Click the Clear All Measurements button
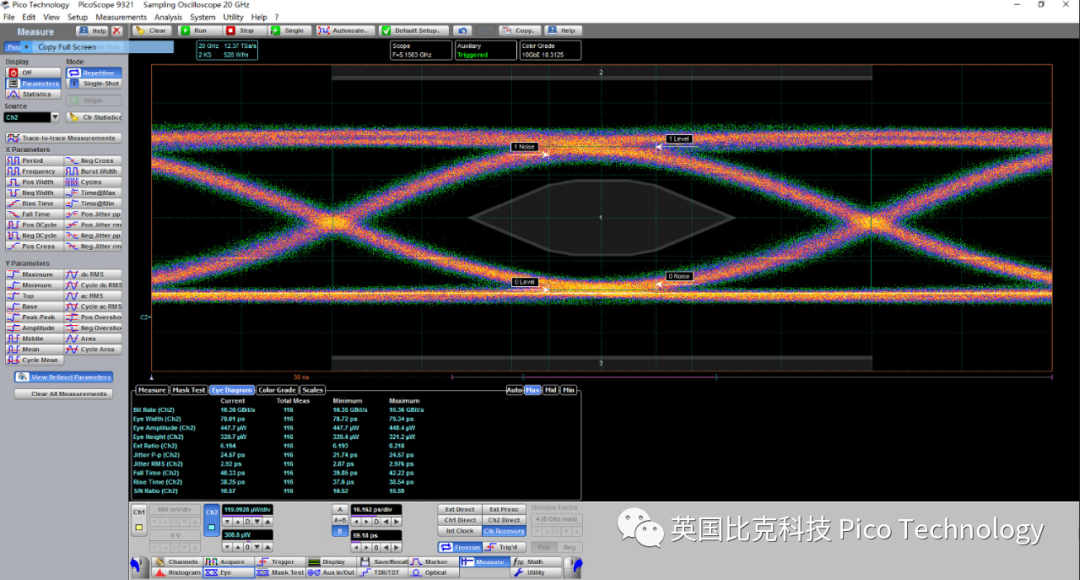The image size is (1080, 580). pyautogui.click(x=62, y=393)
